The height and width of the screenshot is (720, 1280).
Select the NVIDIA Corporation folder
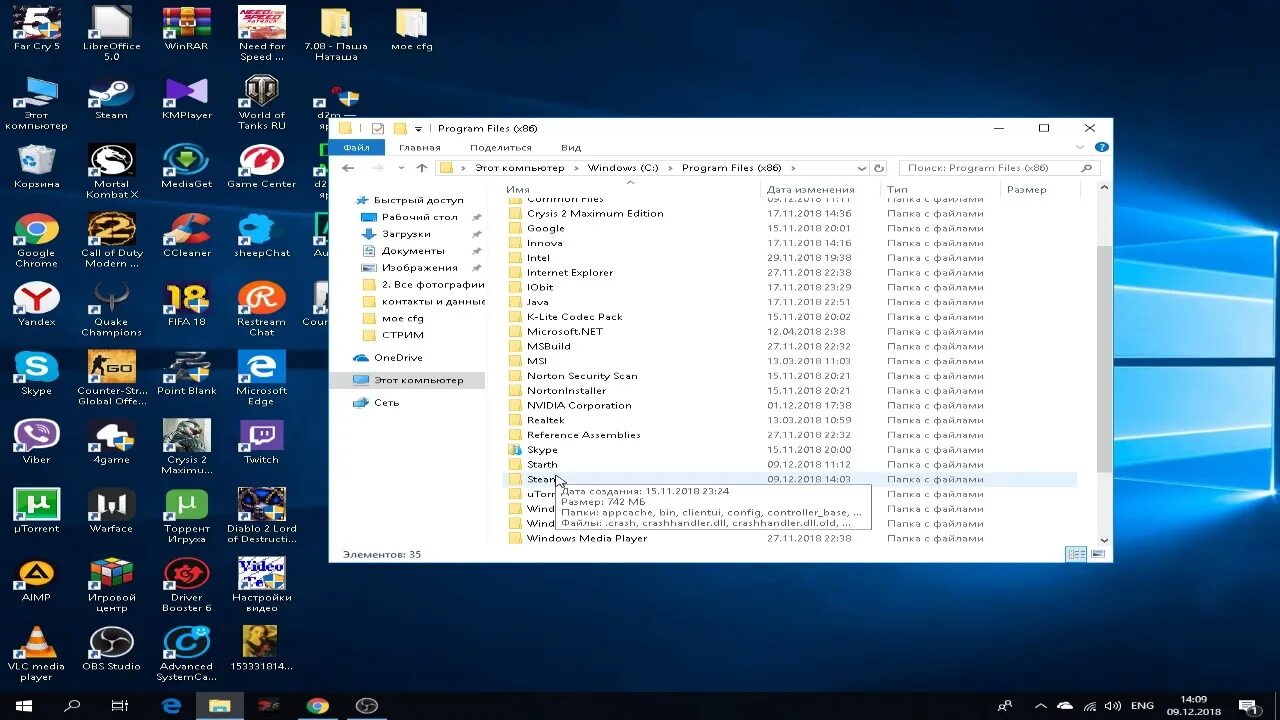(x=579, y=406)
